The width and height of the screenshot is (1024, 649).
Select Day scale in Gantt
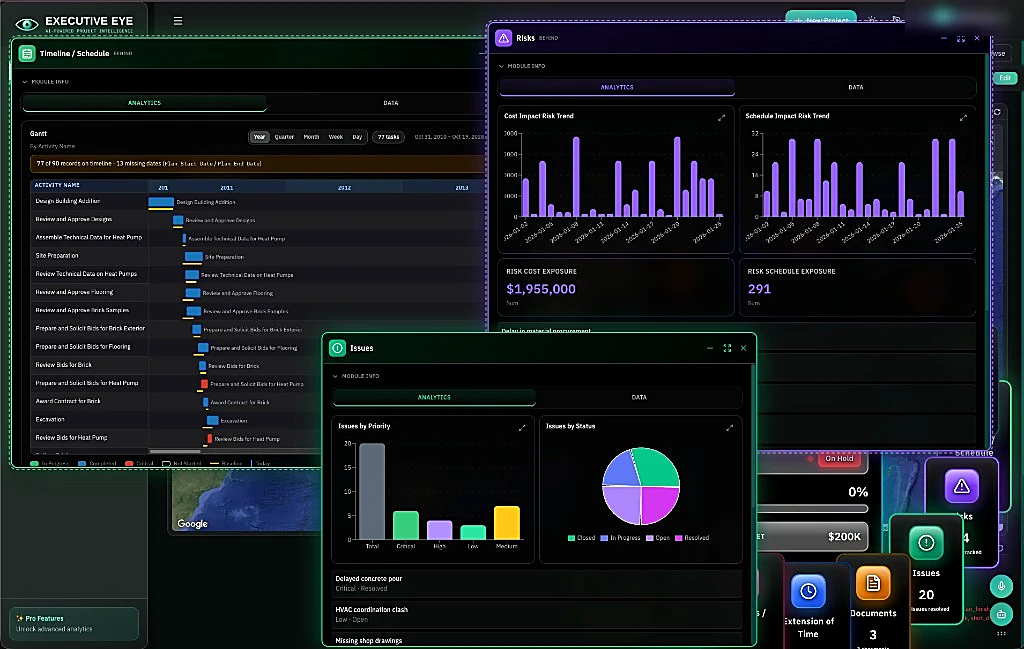357,137
